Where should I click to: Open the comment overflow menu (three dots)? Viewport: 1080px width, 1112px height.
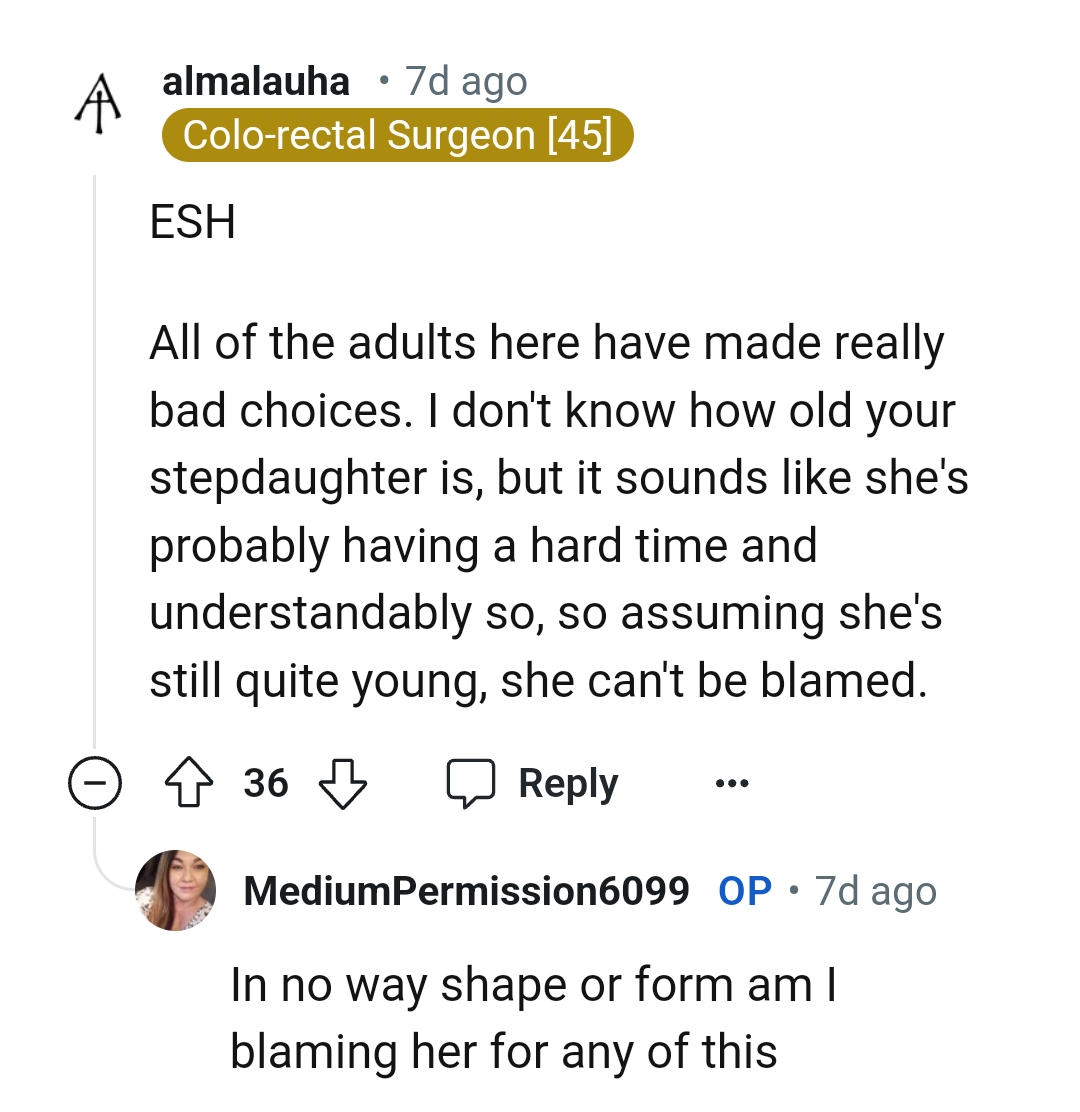tap(730, 783)
